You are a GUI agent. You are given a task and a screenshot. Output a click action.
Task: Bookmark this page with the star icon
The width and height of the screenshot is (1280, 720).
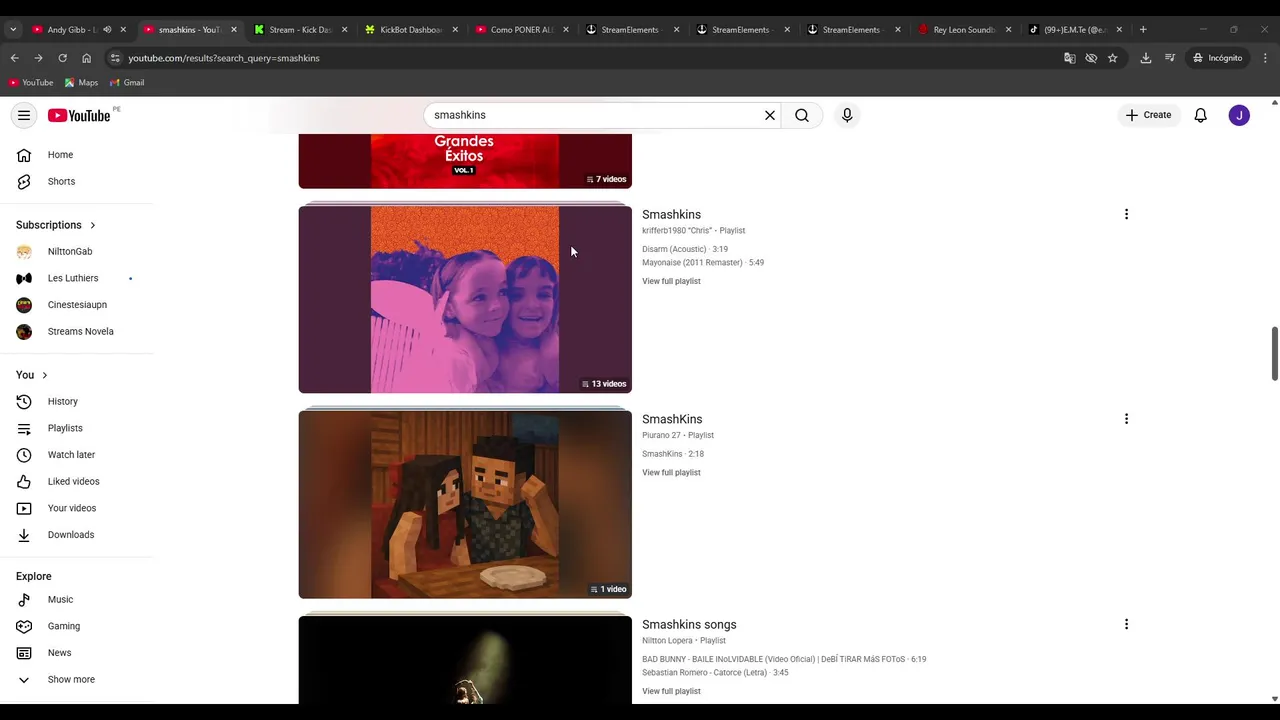(1112, 58)
